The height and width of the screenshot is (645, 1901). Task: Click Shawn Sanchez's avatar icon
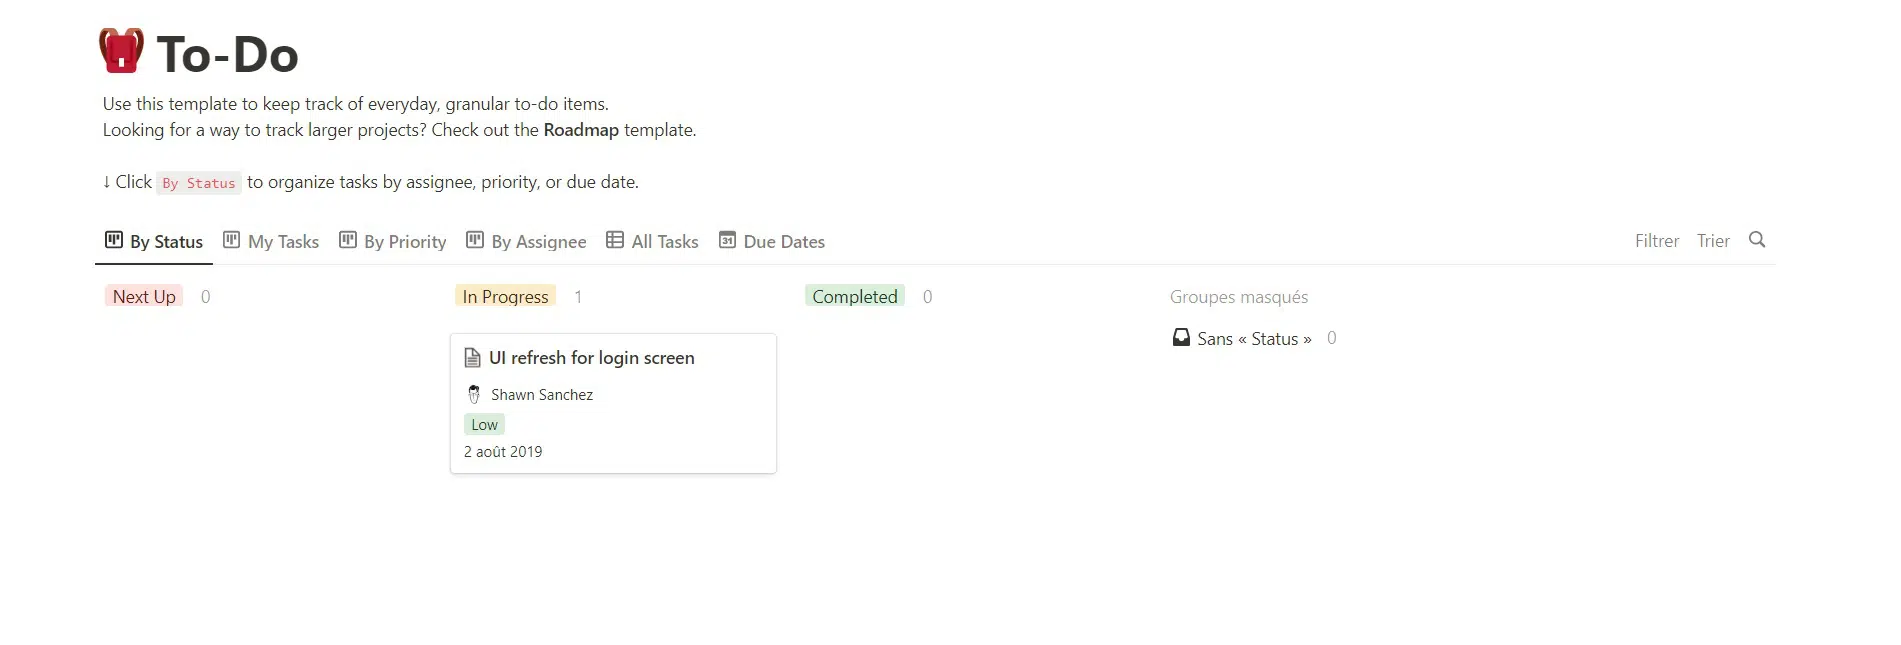474,395
